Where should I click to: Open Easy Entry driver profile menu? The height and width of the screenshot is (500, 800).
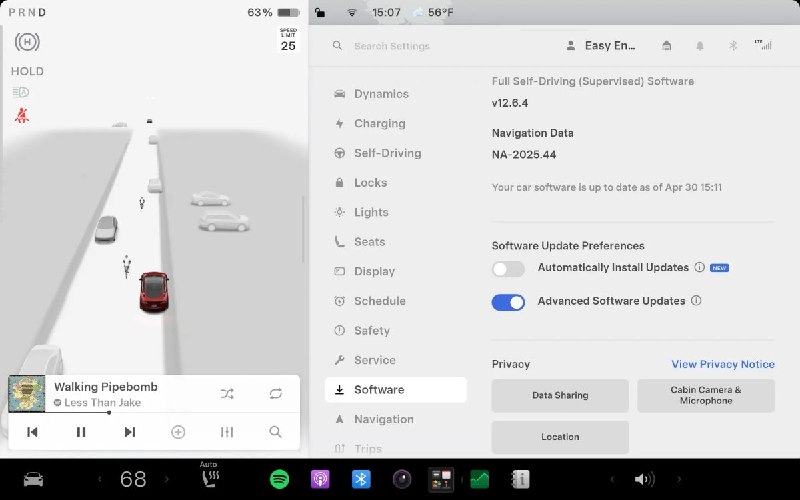tap(601, 45)
